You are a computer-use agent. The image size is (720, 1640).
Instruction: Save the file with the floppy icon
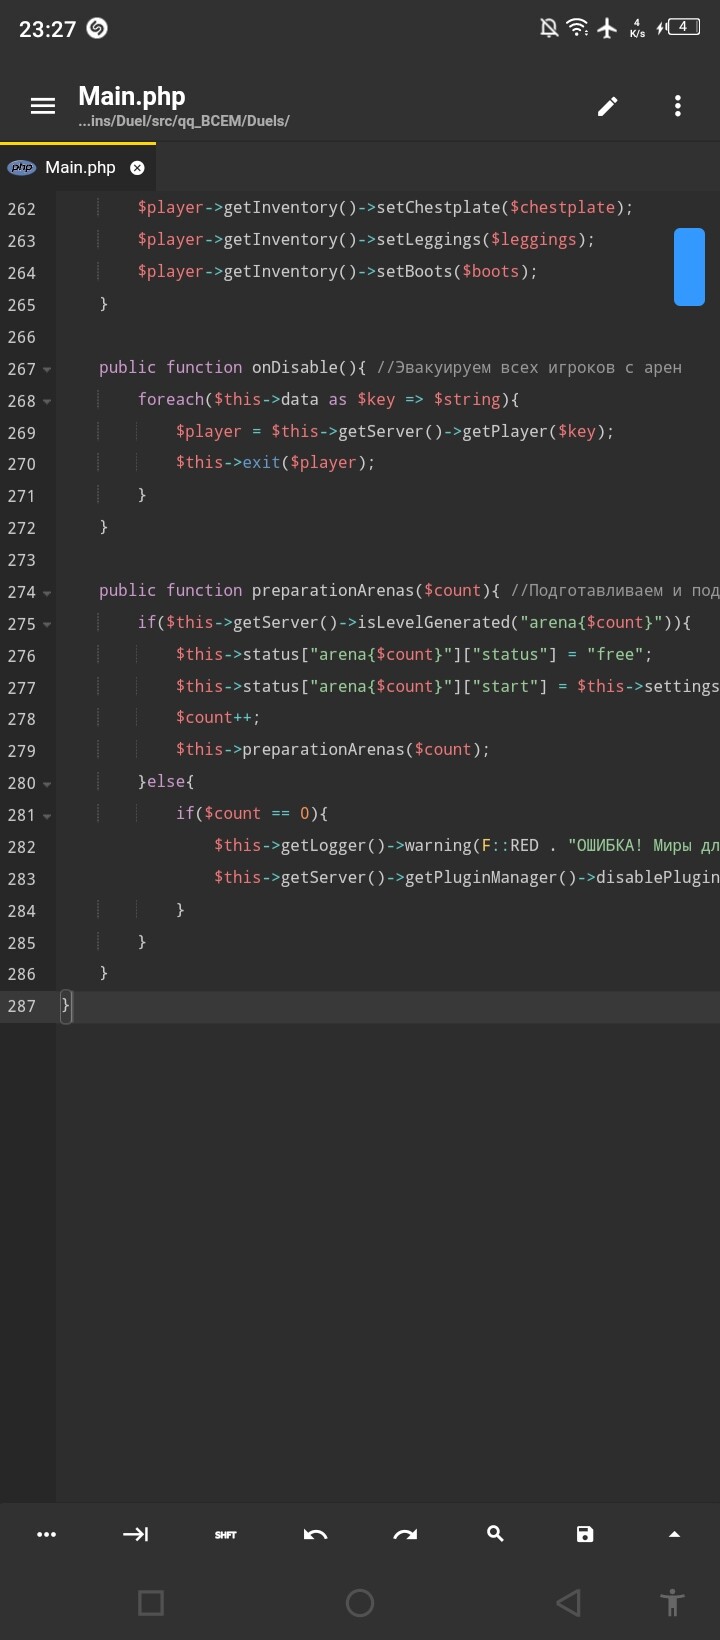(x=585, y=1534)
